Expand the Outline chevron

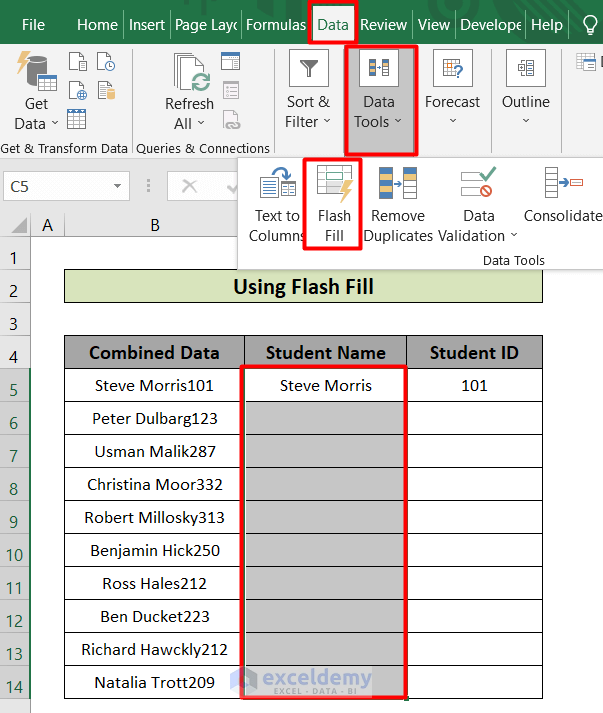526,121
